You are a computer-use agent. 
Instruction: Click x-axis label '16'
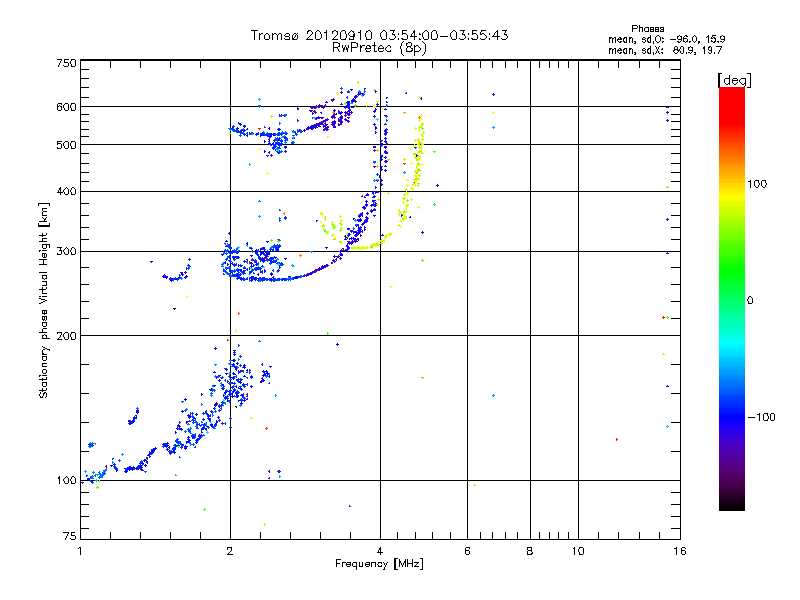pyautogui.click(x=680, y=551)
